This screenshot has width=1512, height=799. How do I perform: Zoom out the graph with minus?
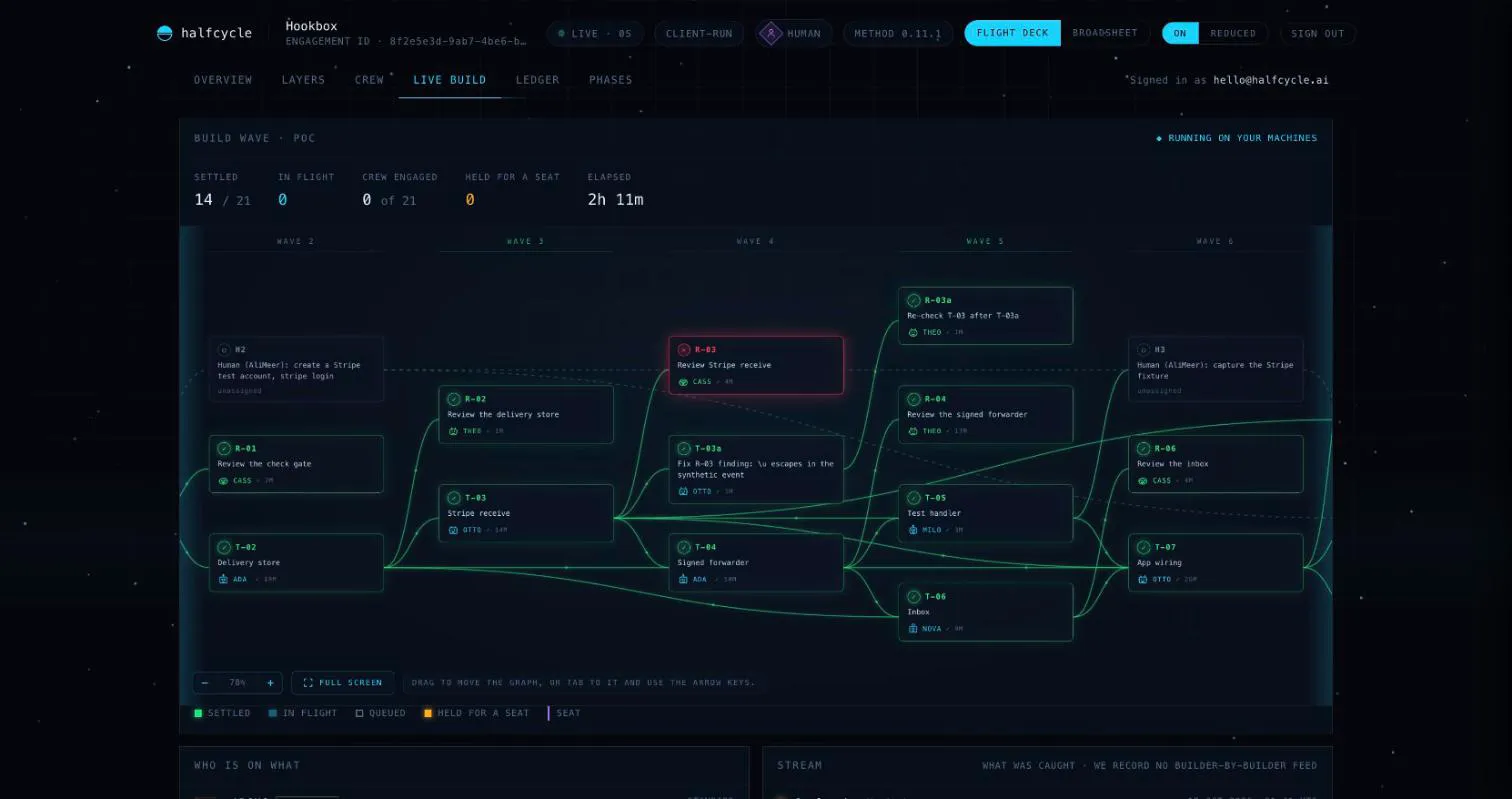(205, 683)
